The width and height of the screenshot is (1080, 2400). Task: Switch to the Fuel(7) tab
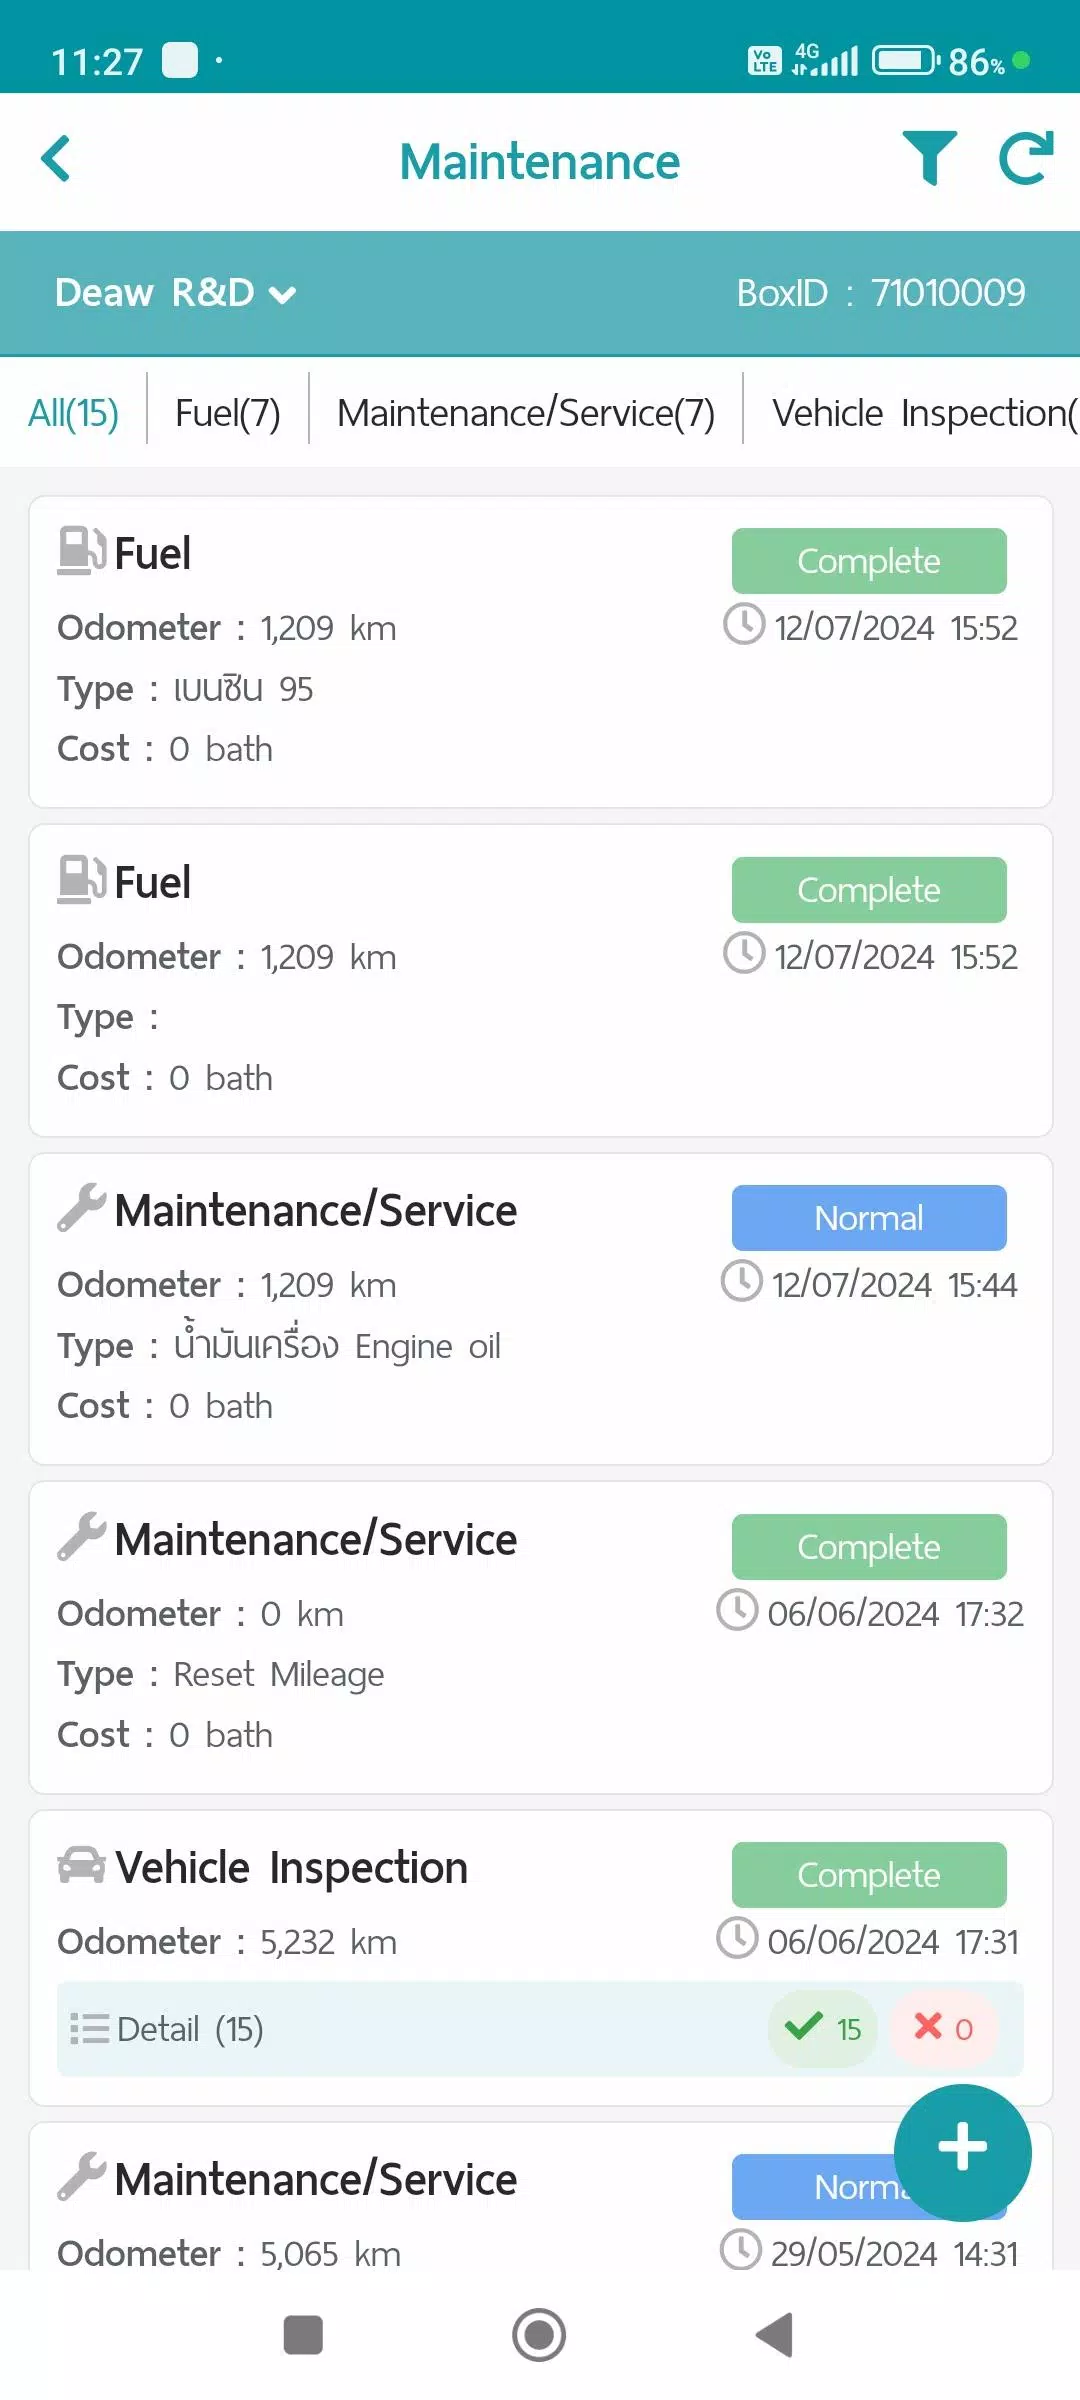(228, 411)
